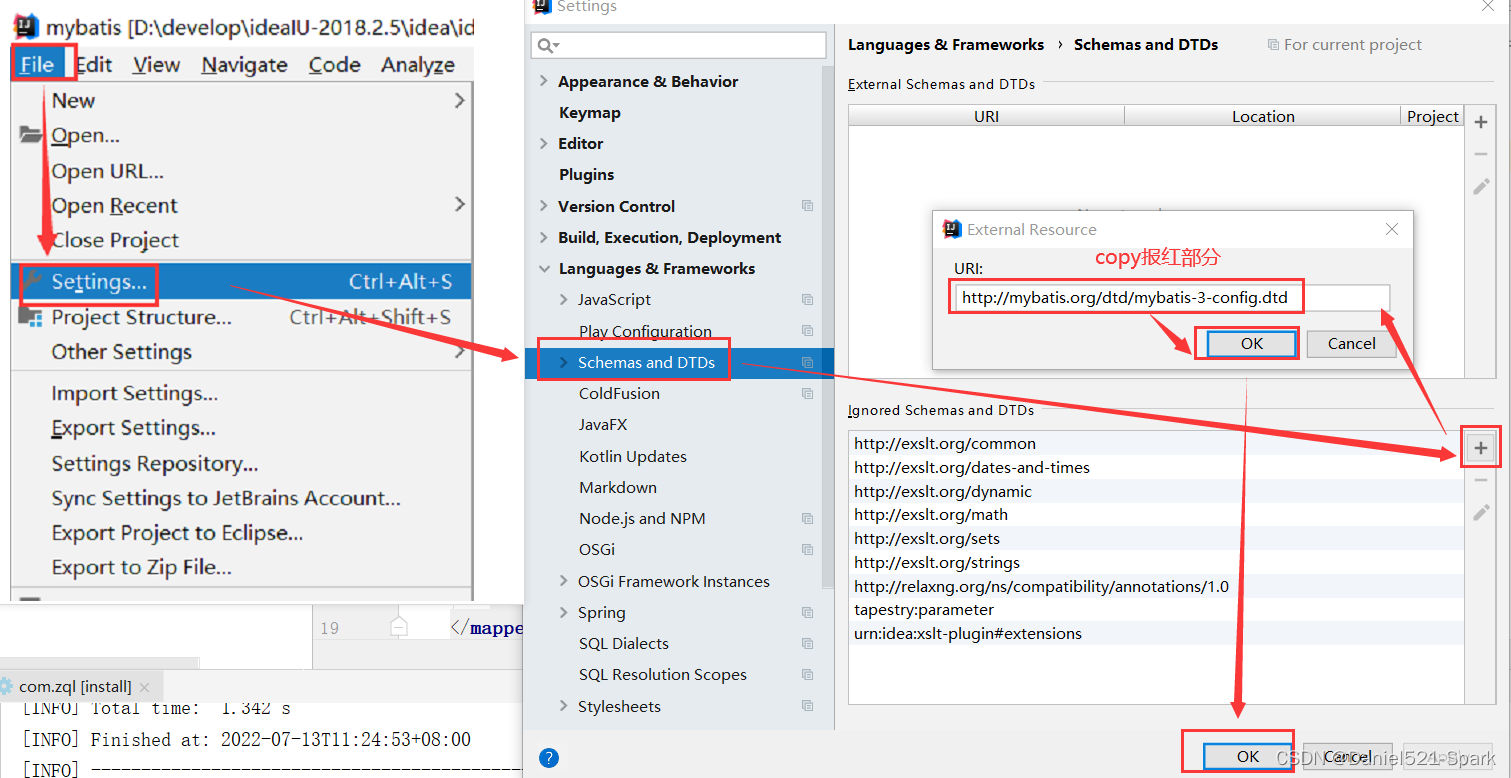Close the External Resource dialog
The image size is (1511, 778).
pos(1391,230)
